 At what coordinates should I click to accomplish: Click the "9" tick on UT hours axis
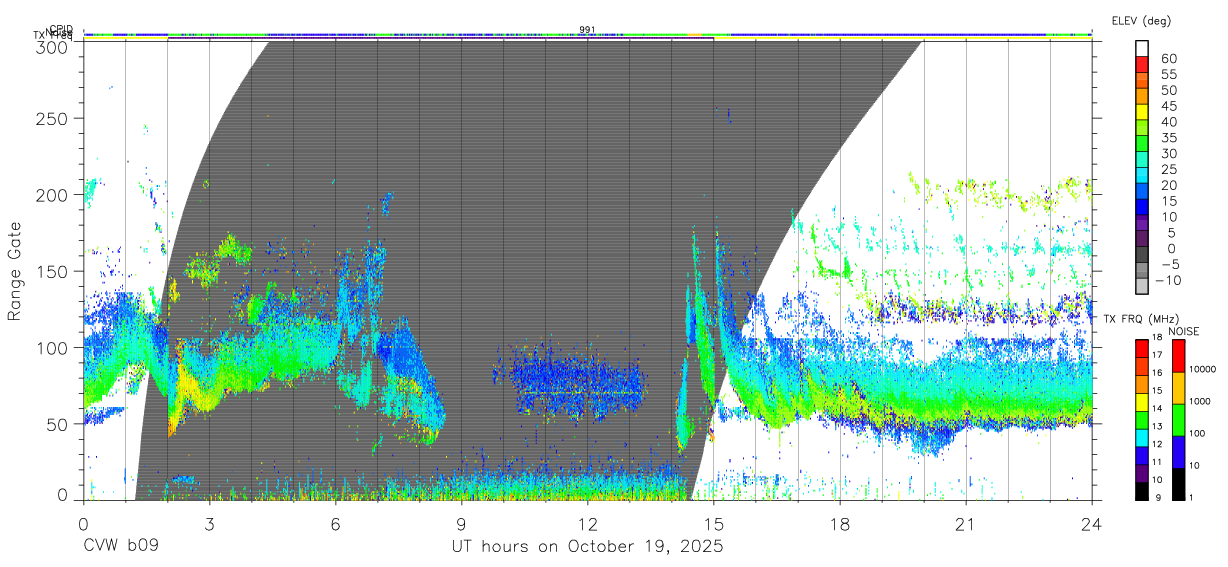(x=461, y=523)
